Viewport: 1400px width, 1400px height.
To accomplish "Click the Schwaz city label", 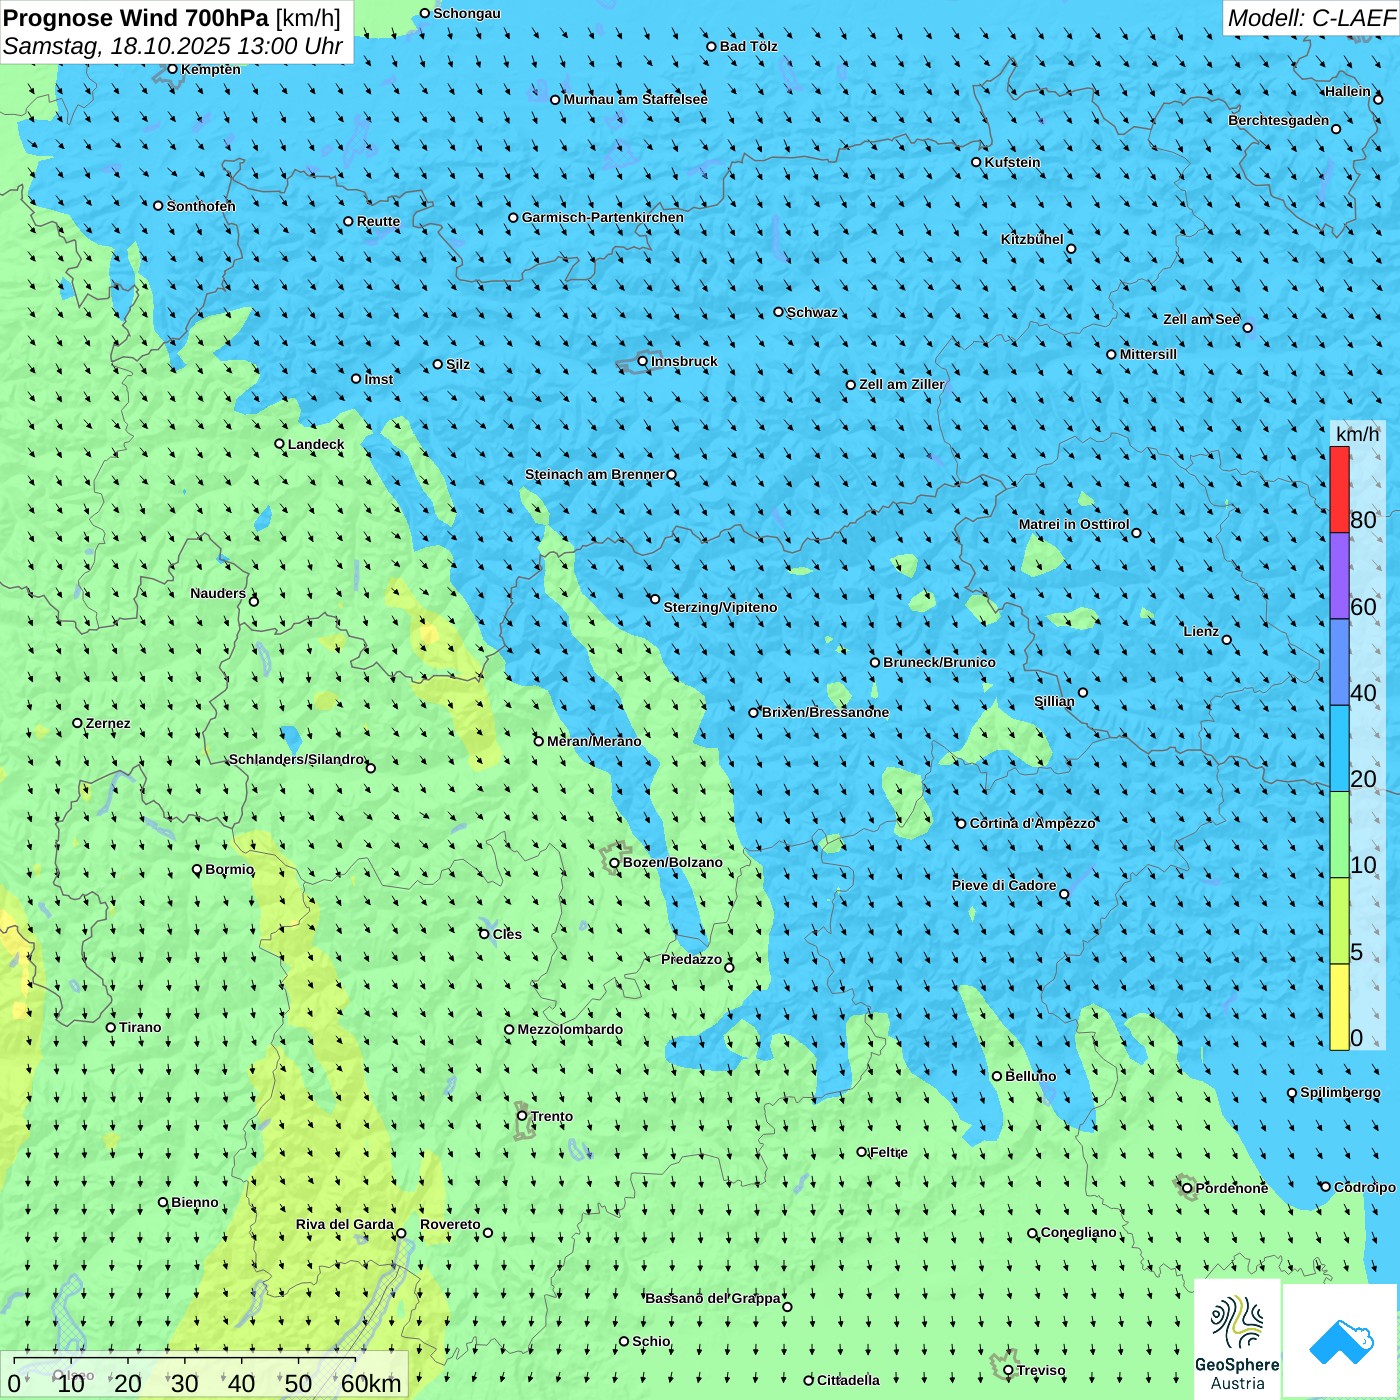I will (x=812, y=312).
